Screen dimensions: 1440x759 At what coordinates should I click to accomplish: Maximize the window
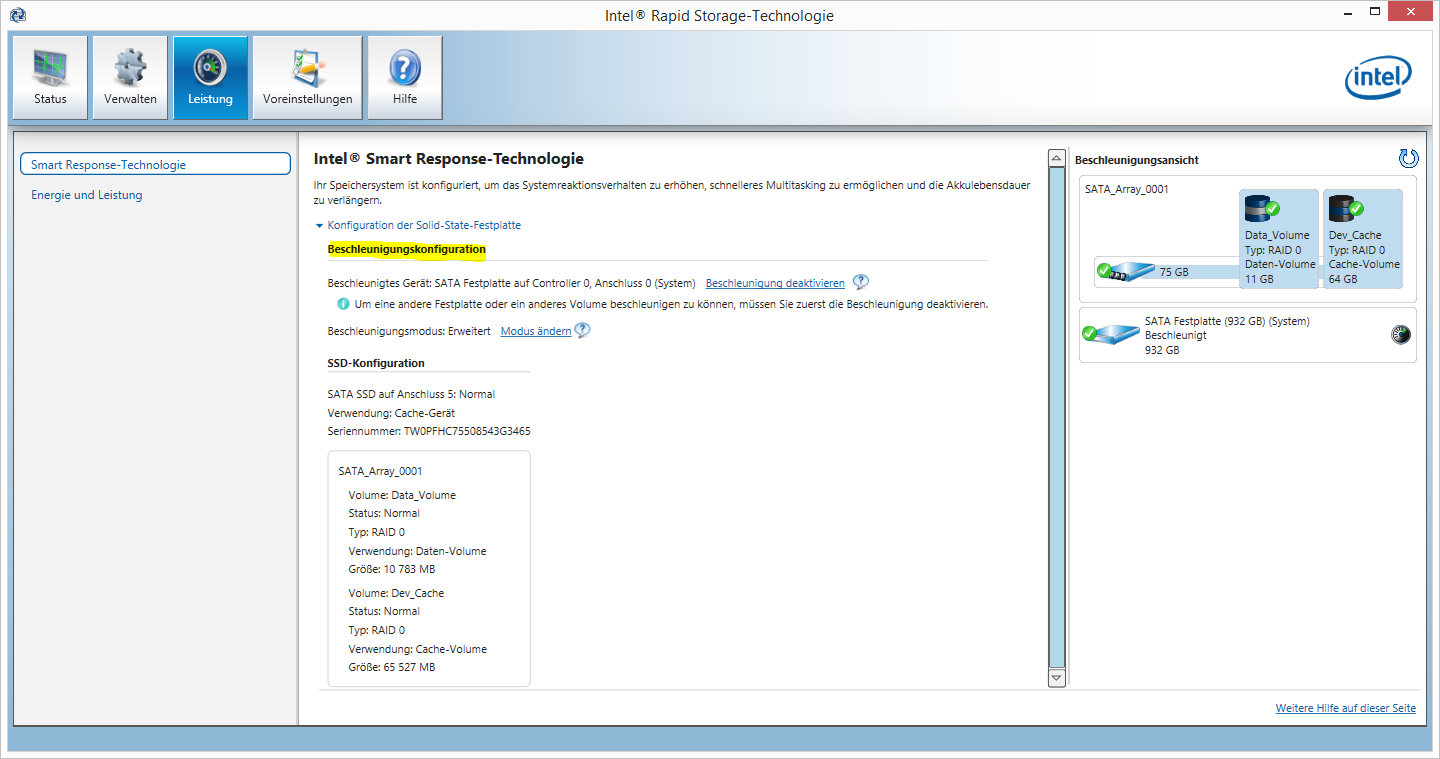point(1374,12)
